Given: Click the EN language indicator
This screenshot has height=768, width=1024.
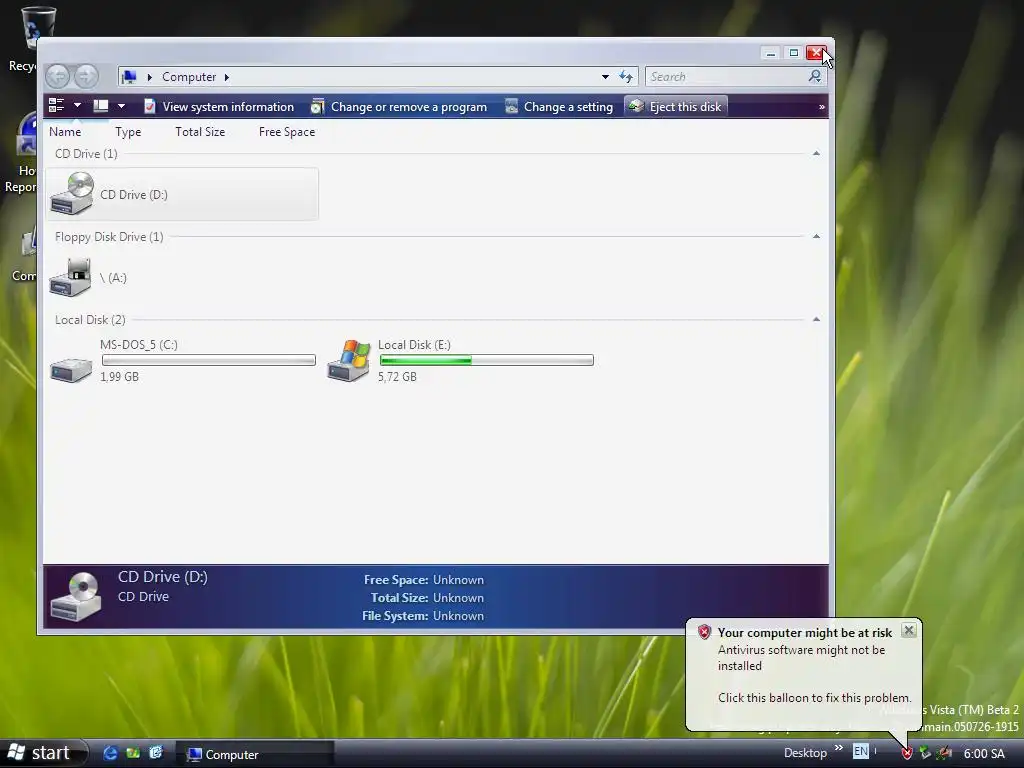Looking at the screenshot, I should (x=861, y=751).
